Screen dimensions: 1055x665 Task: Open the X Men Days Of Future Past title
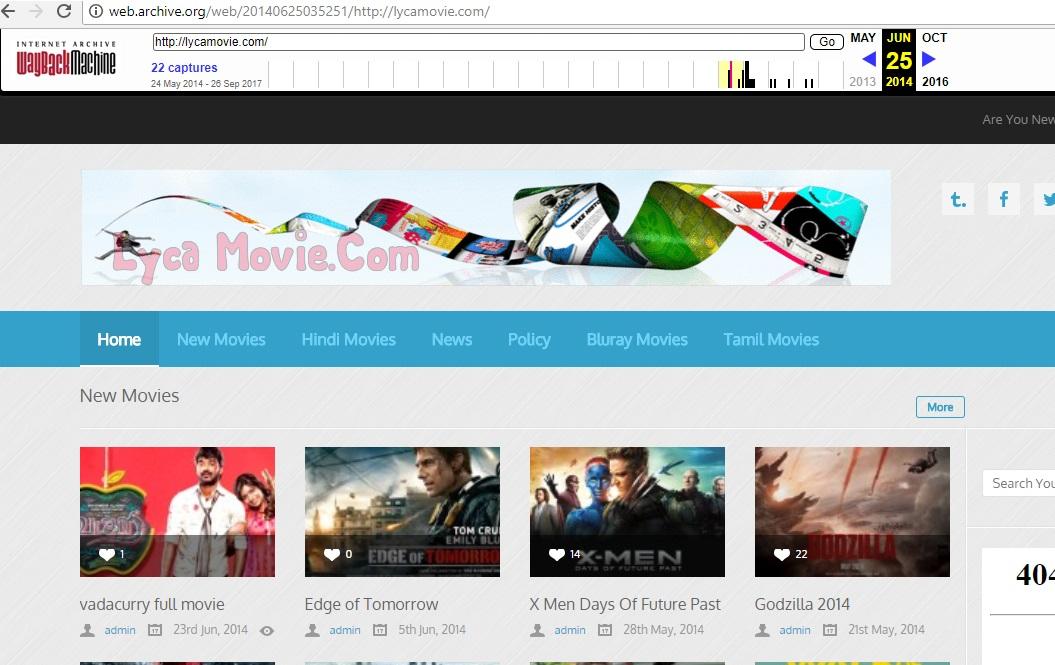(x=625, y=604)
